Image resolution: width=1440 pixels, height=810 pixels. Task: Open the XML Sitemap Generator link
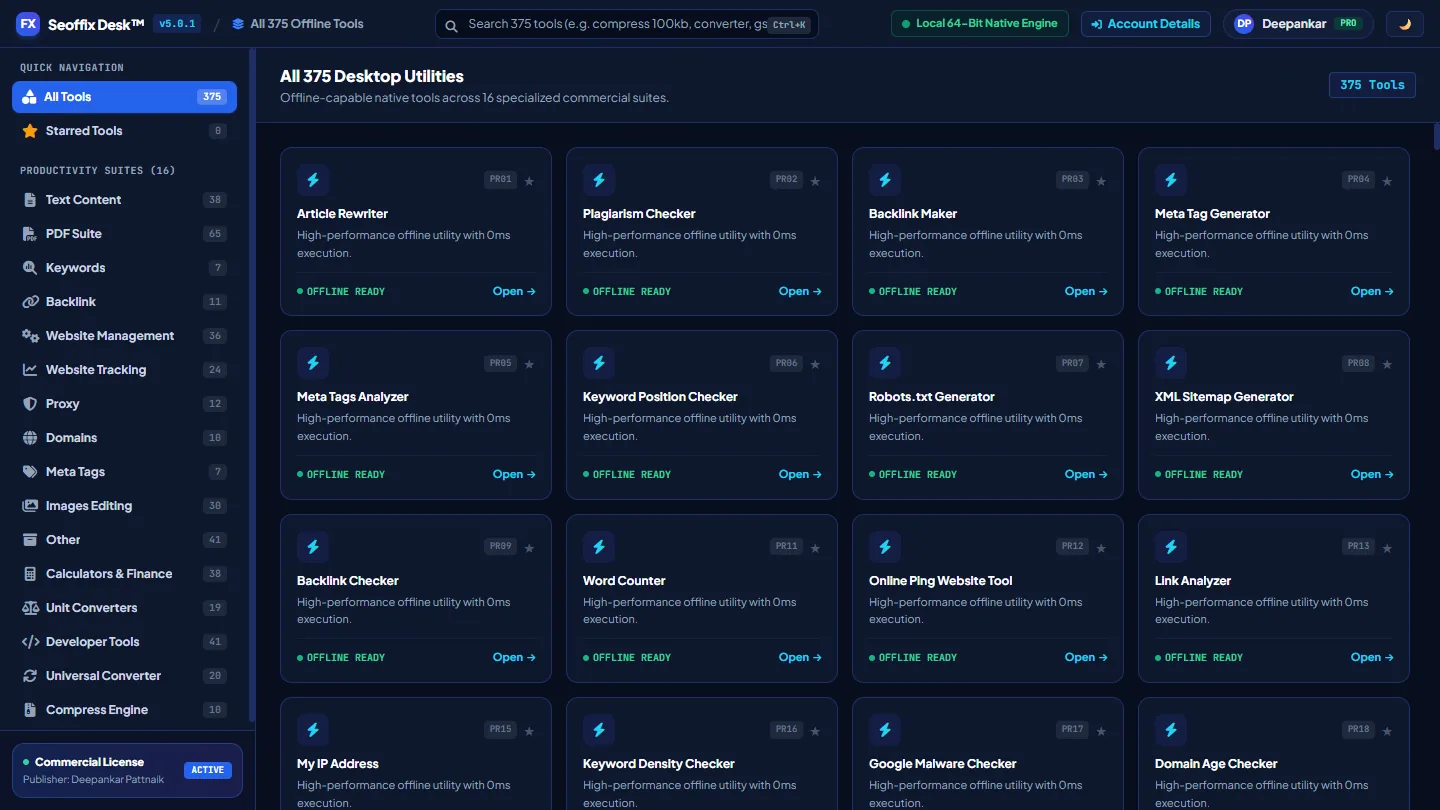(1372, 475)
